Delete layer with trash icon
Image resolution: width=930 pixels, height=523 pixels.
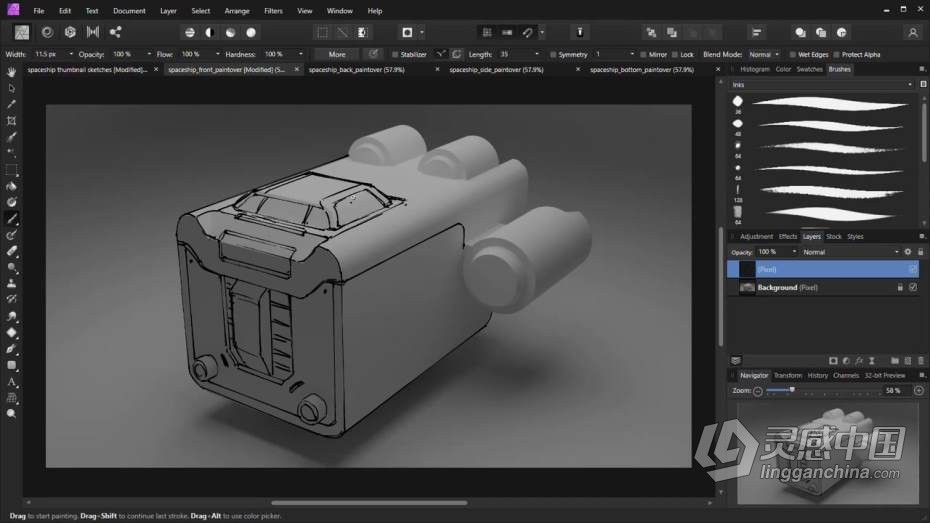coord(921,361)
